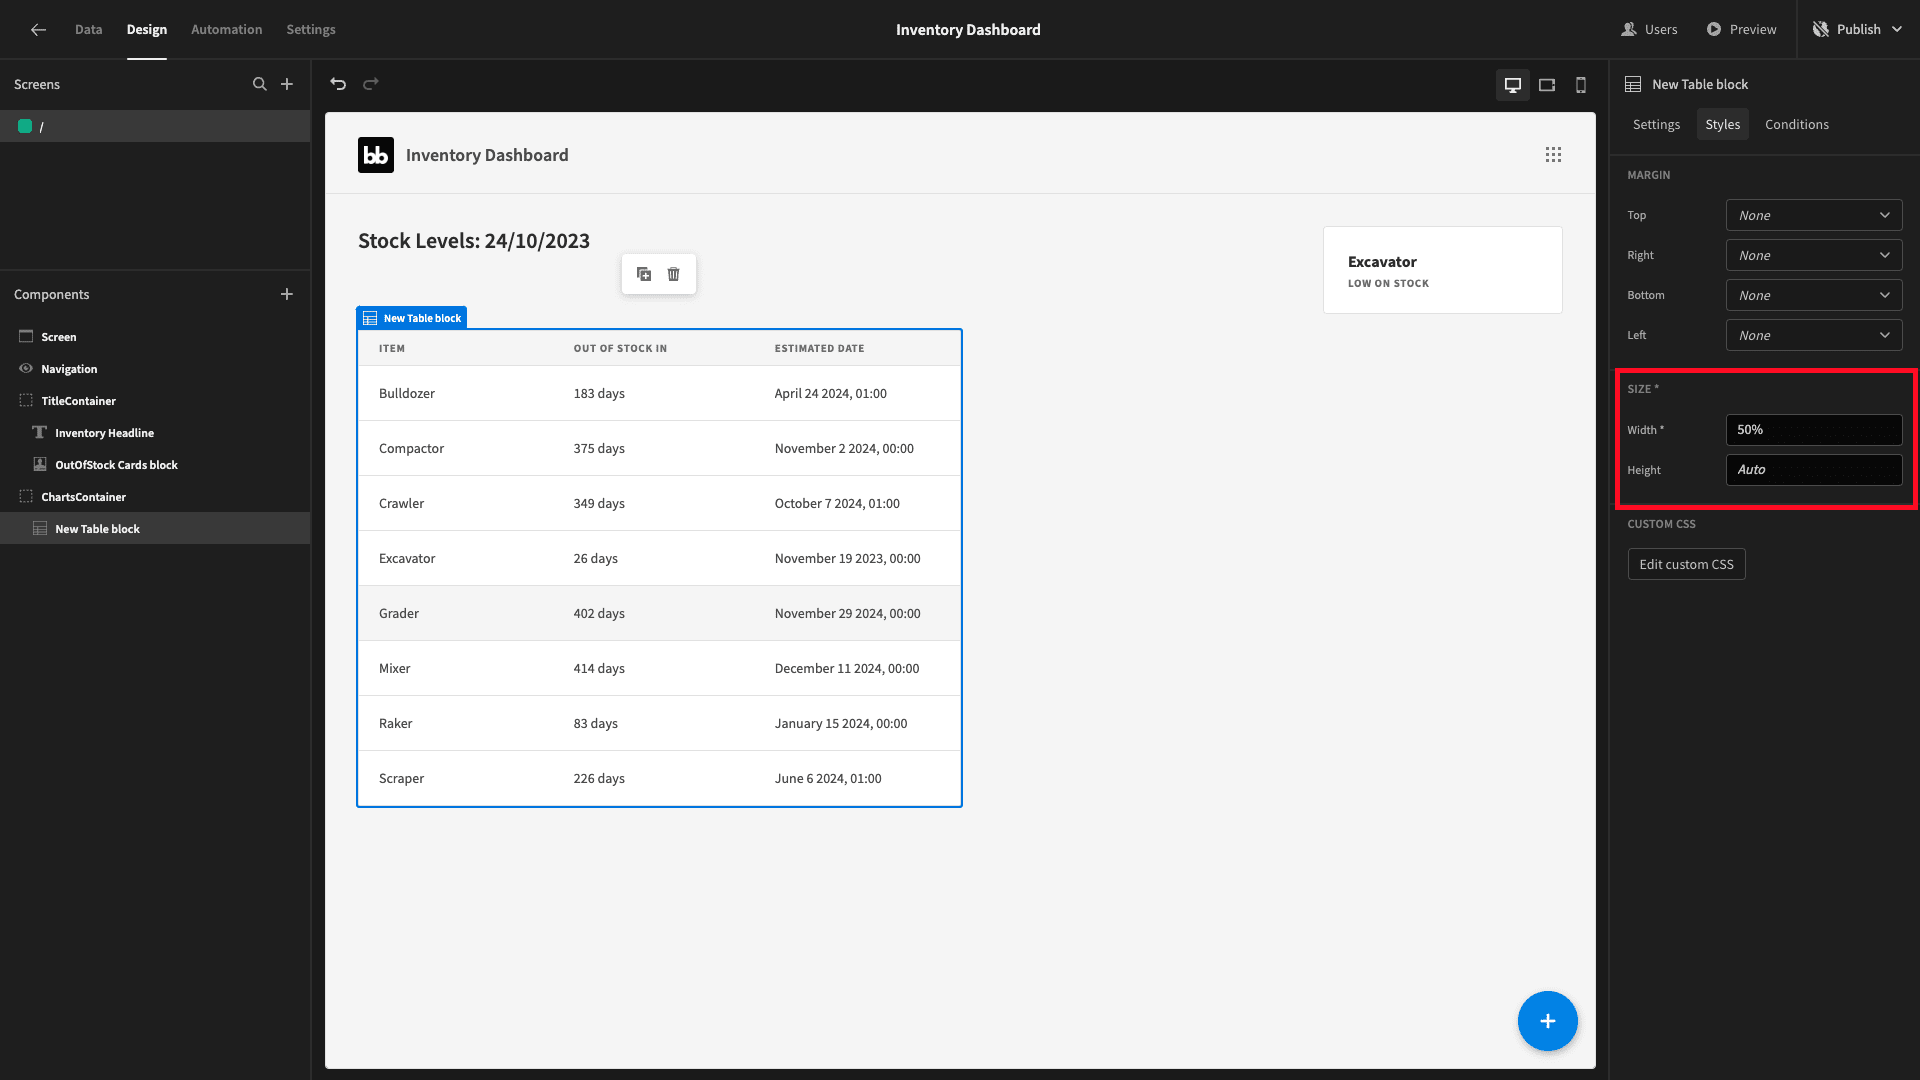Select the Tablet view icon
This screenshot has height=1080, width=1920.
(x=1547, y=84)
